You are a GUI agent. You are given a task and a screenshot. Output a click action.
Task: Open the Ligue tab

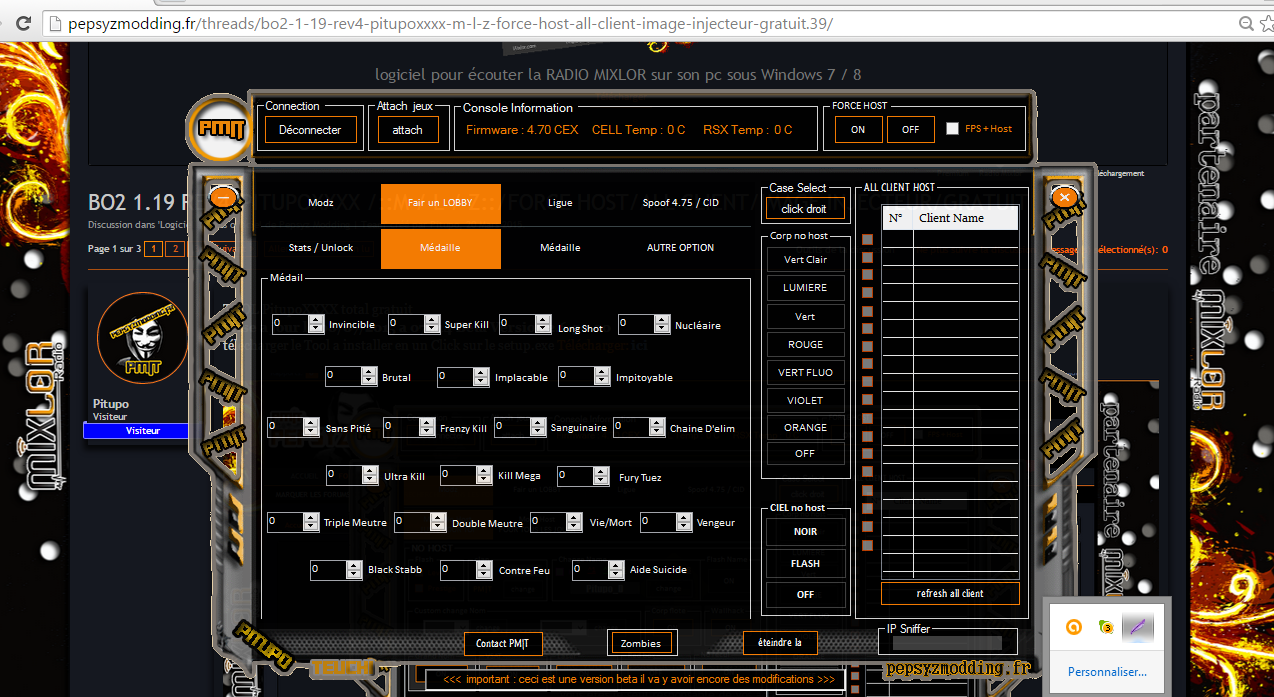(561, 203)
